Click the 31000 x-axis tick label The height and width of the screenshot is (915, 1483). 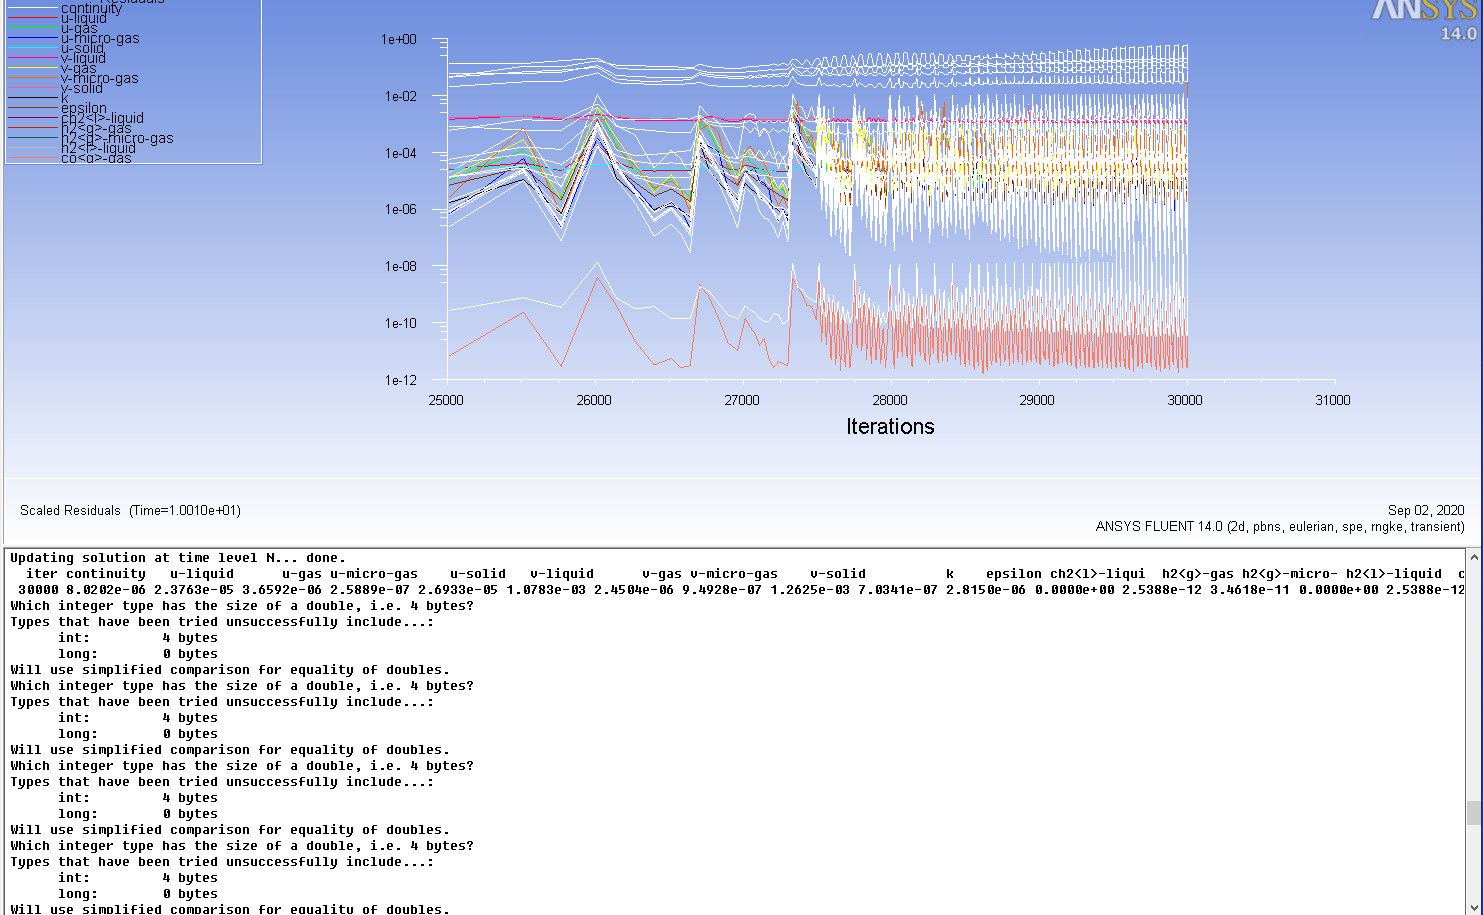(1332, 400)
